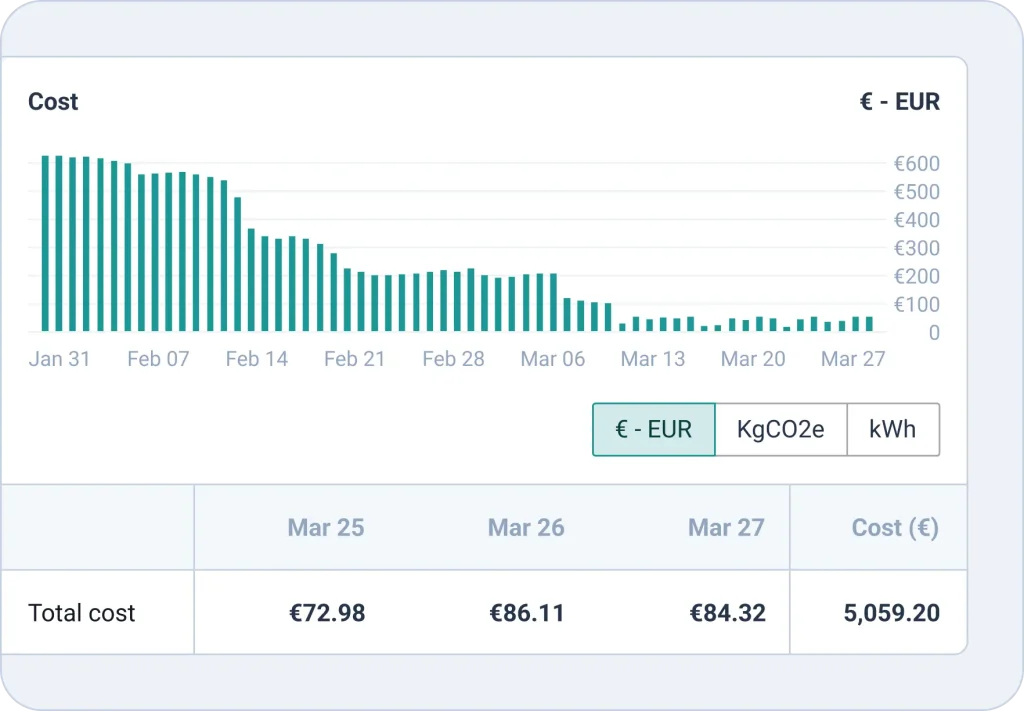This screenshot has width=1024, height=711.
Task: Click the last rightmost bar in chart
Action: [x=869, y=324]
